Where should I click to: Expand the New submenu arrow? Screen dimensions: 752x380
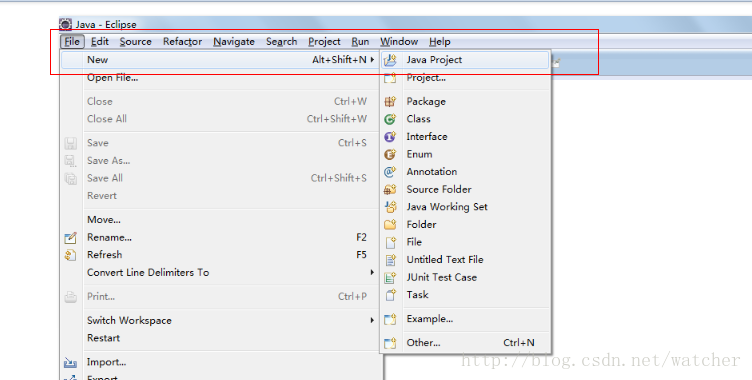pyautogui.click(x=372, y=59)
